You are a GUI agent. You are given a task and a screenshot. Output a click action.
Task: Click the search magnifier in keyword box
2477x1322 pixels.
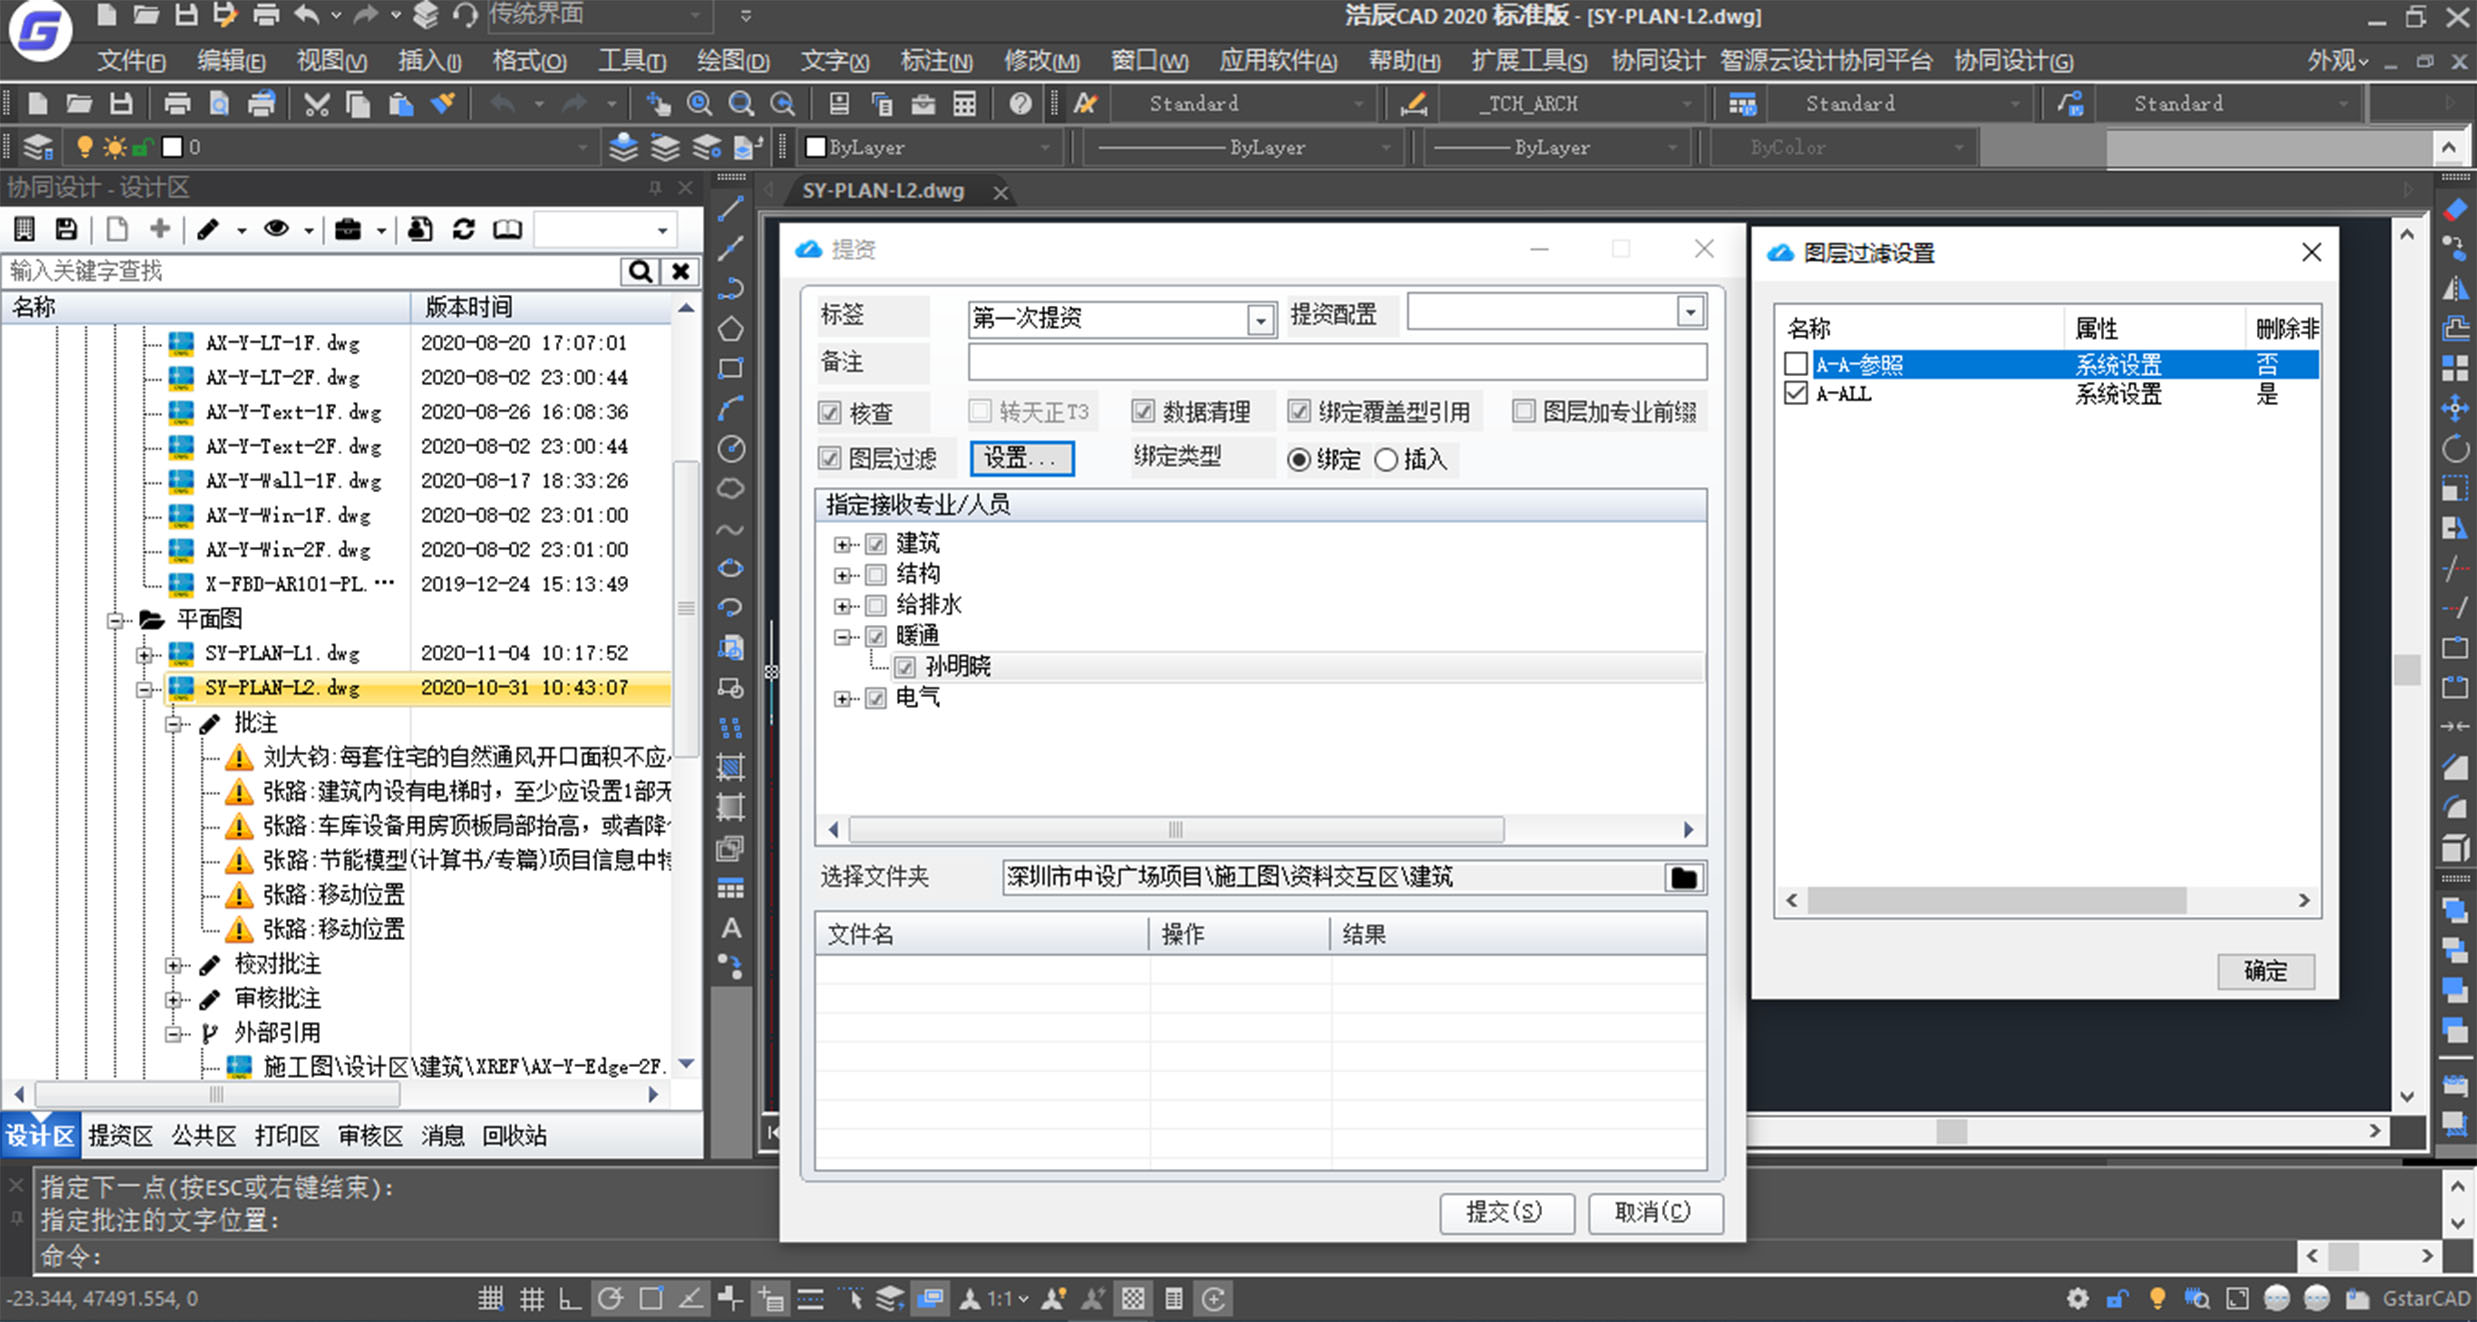640,271
